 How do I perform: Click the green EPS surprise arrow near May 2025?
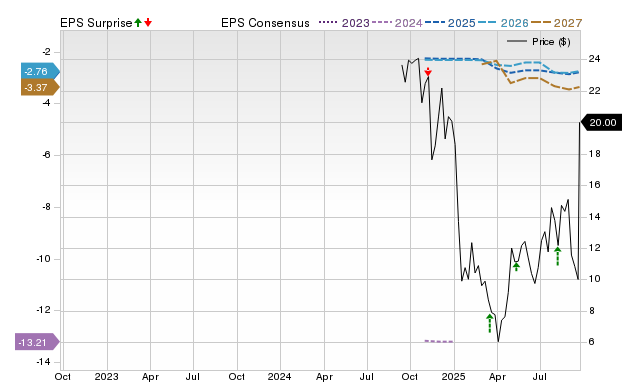[516, 267]
